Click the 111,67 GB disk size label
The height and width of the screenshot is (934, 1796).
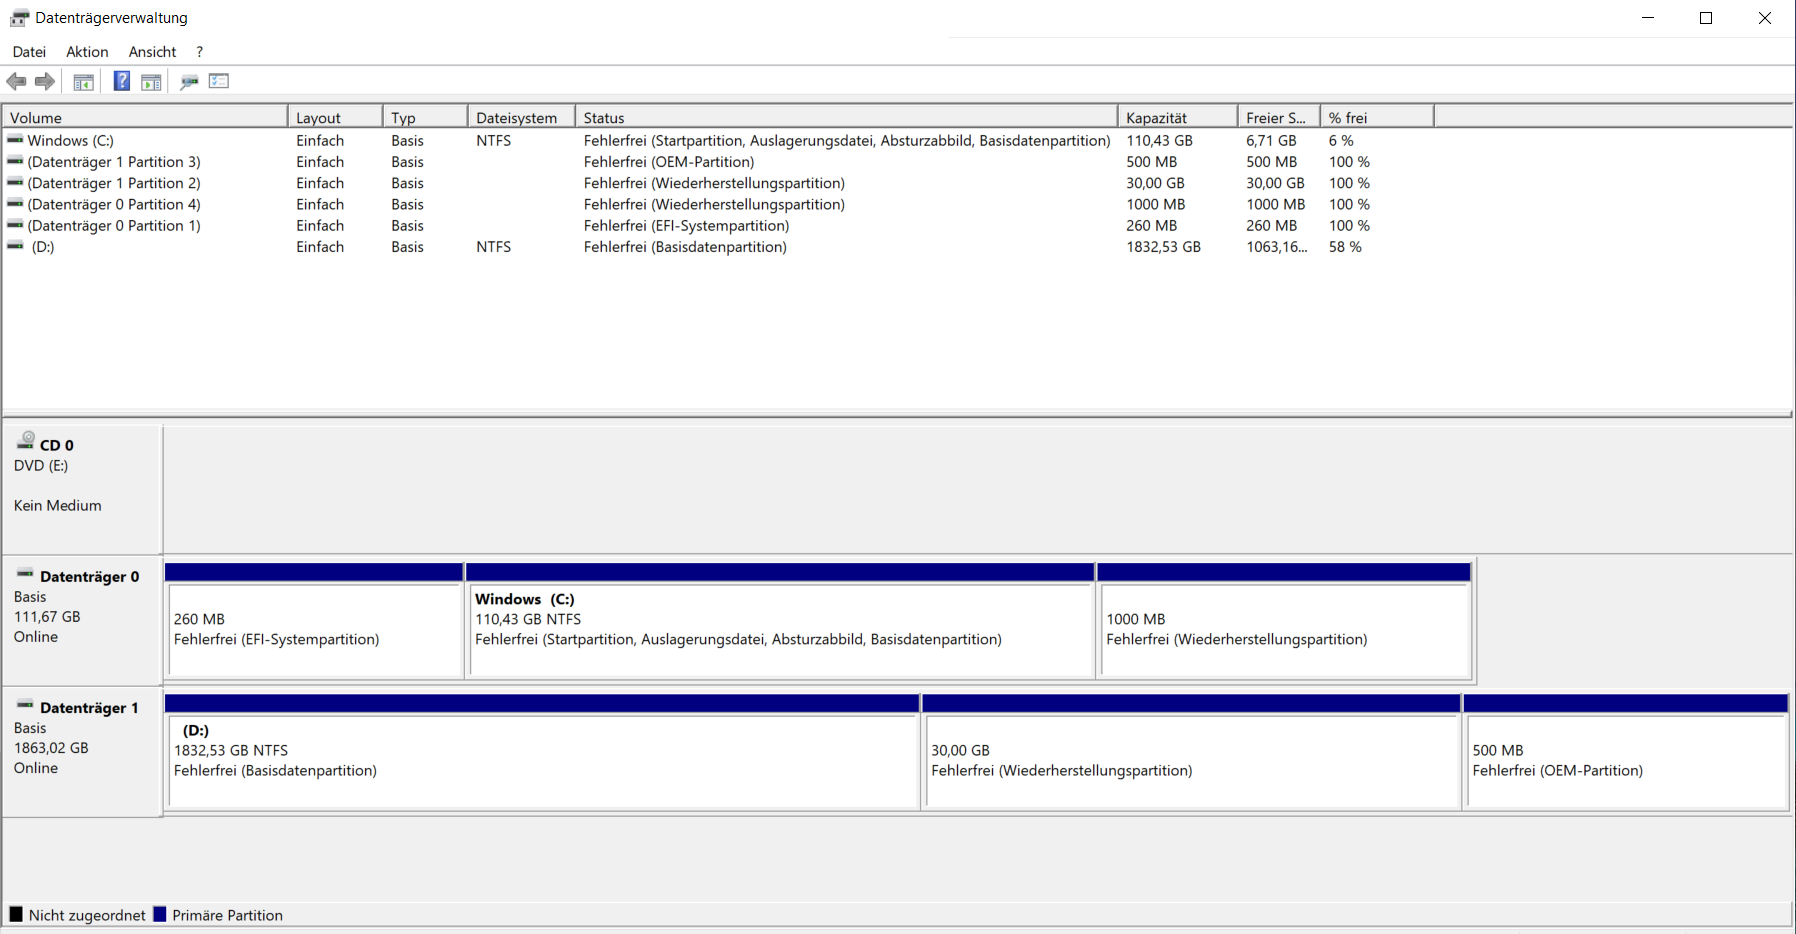(x=47, y=616)
